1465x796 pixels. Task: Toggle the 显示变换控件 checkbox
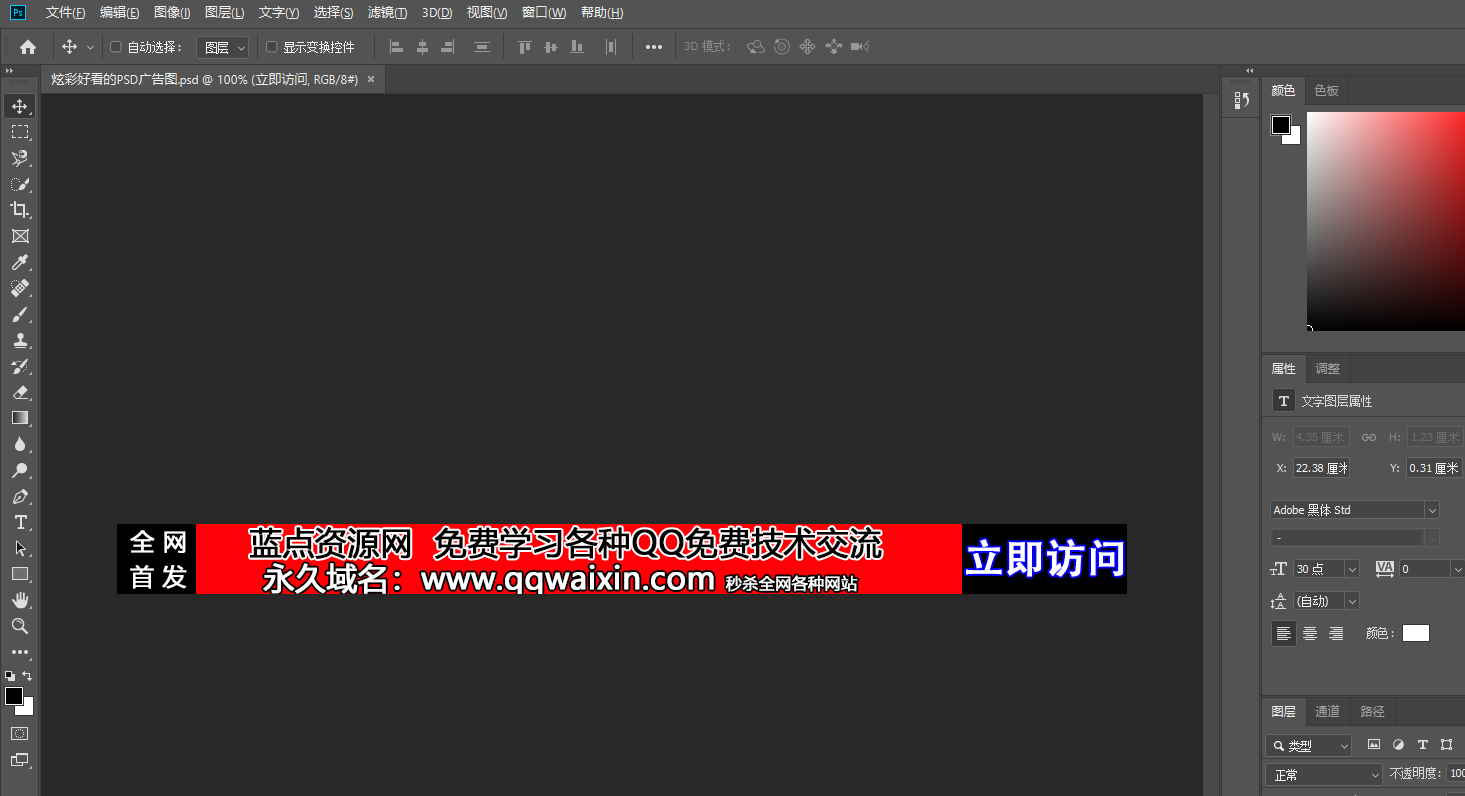[x=271, y=47]
